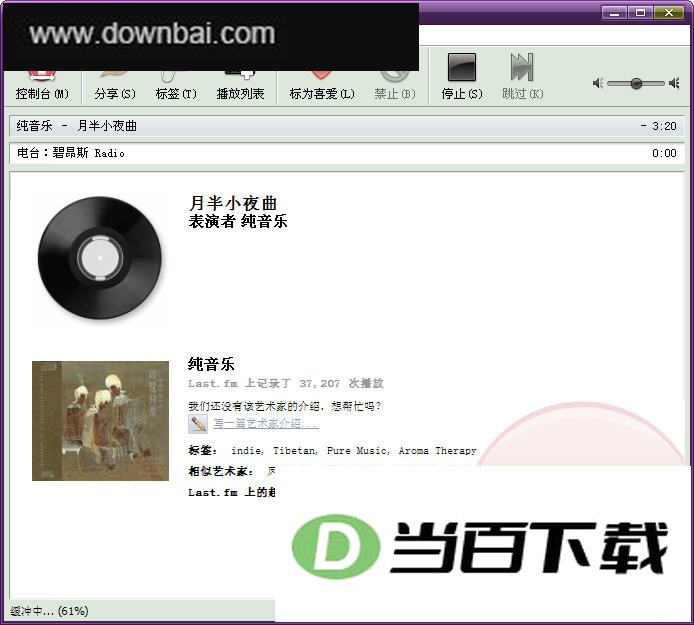Select the Tibetan tag
Viewport: 694px width, 625px height.
pos(294,451)
